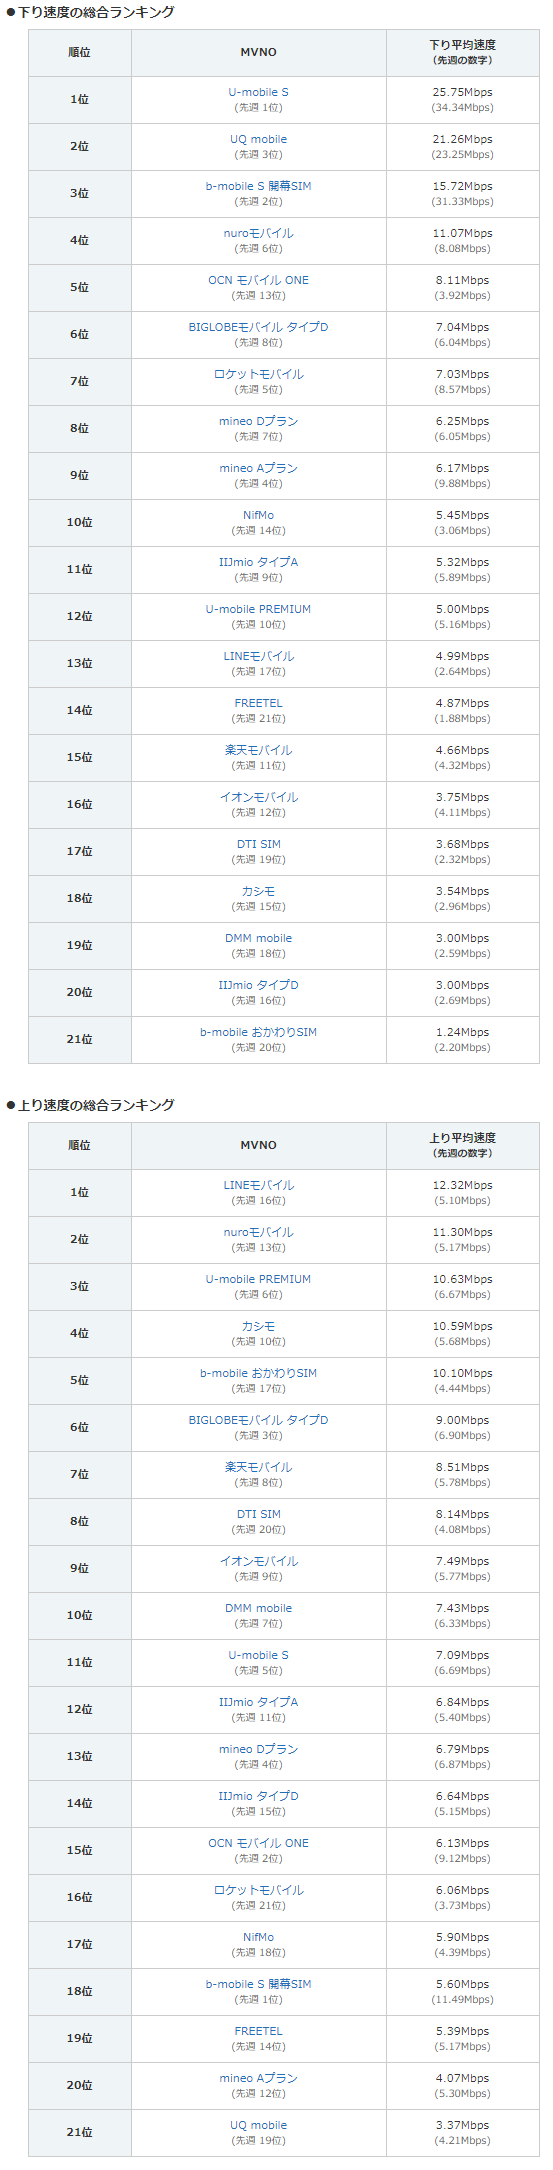Select the イオンモバイル link ranked 9th in upload
Image resolution: width=553 pixels, height=2170 pixels.
tap(258, 1561)
